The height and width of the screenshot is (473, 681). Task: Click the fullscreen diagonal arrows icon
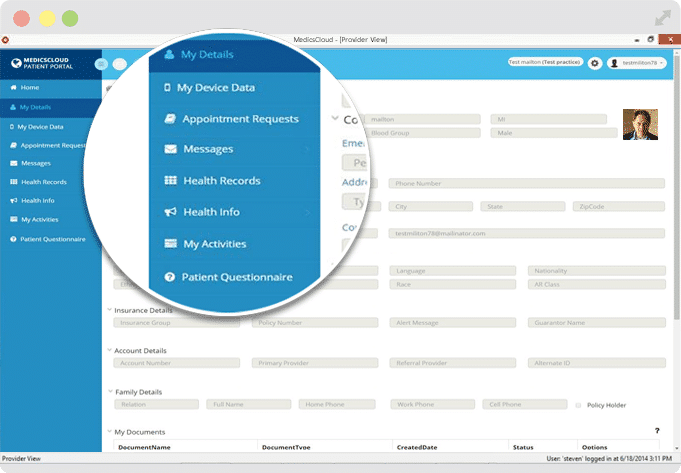coord(663,18)
